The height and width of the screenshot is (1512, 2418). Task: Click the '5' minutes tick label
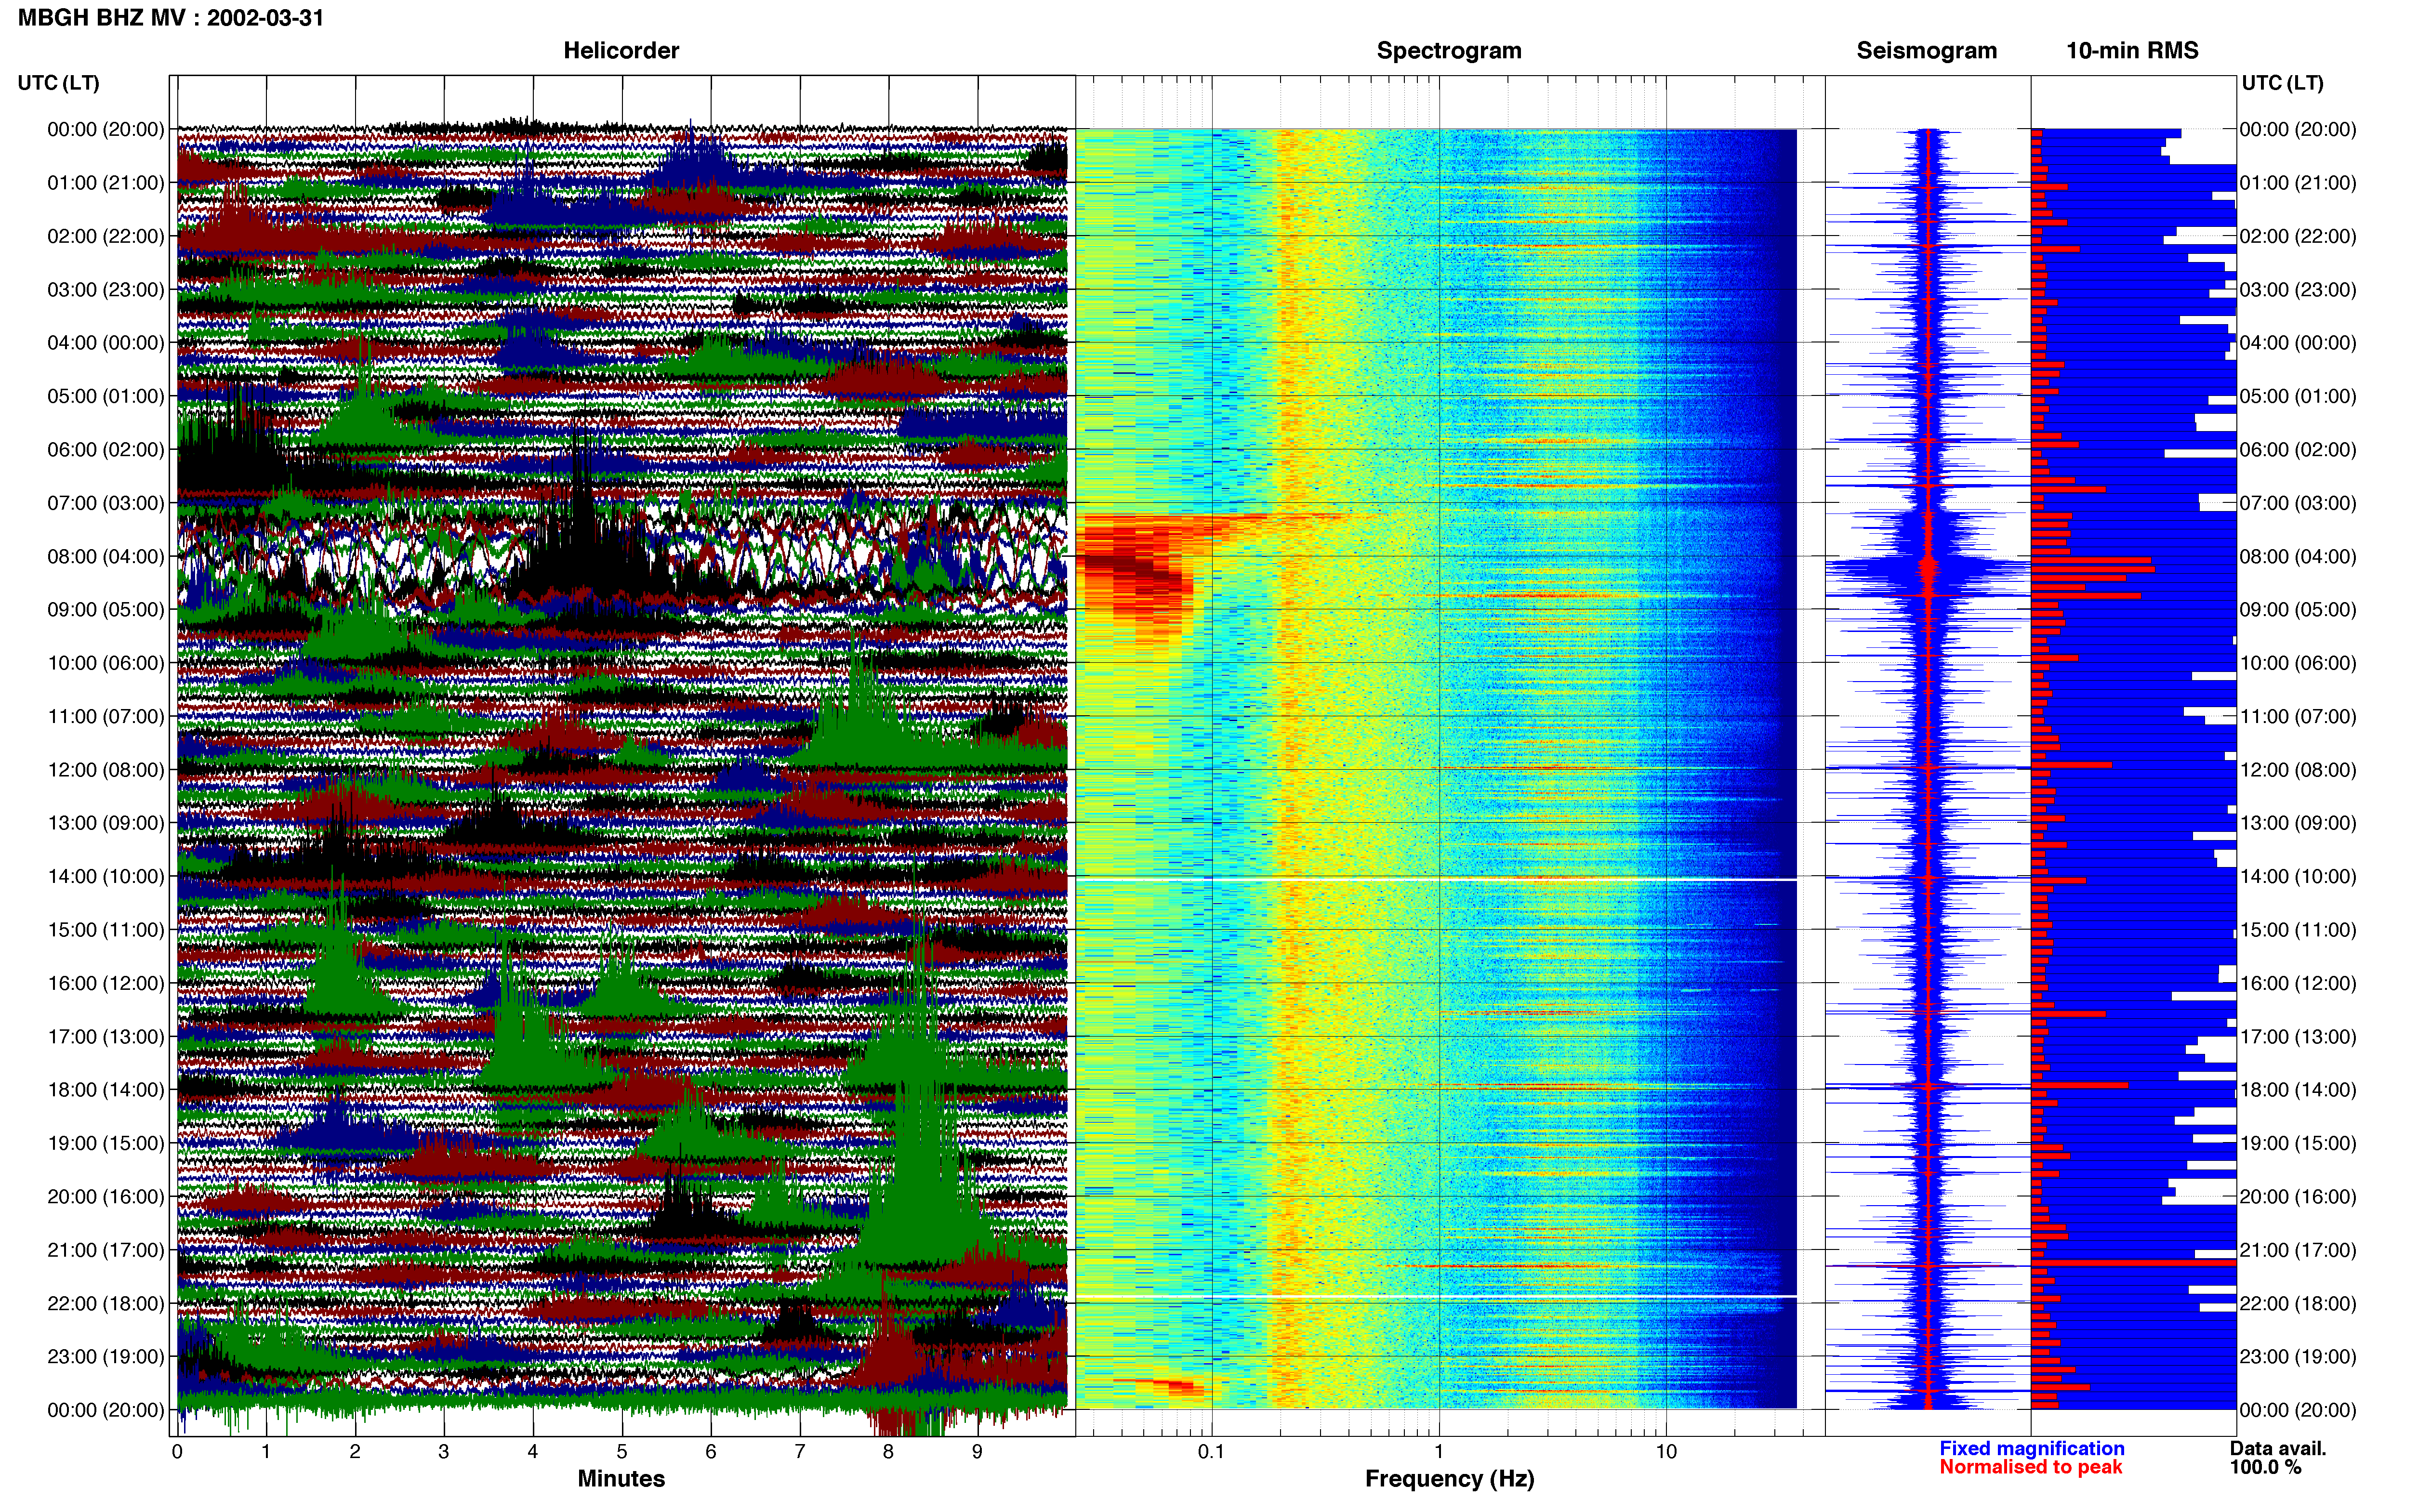[x=622, y=1452]
